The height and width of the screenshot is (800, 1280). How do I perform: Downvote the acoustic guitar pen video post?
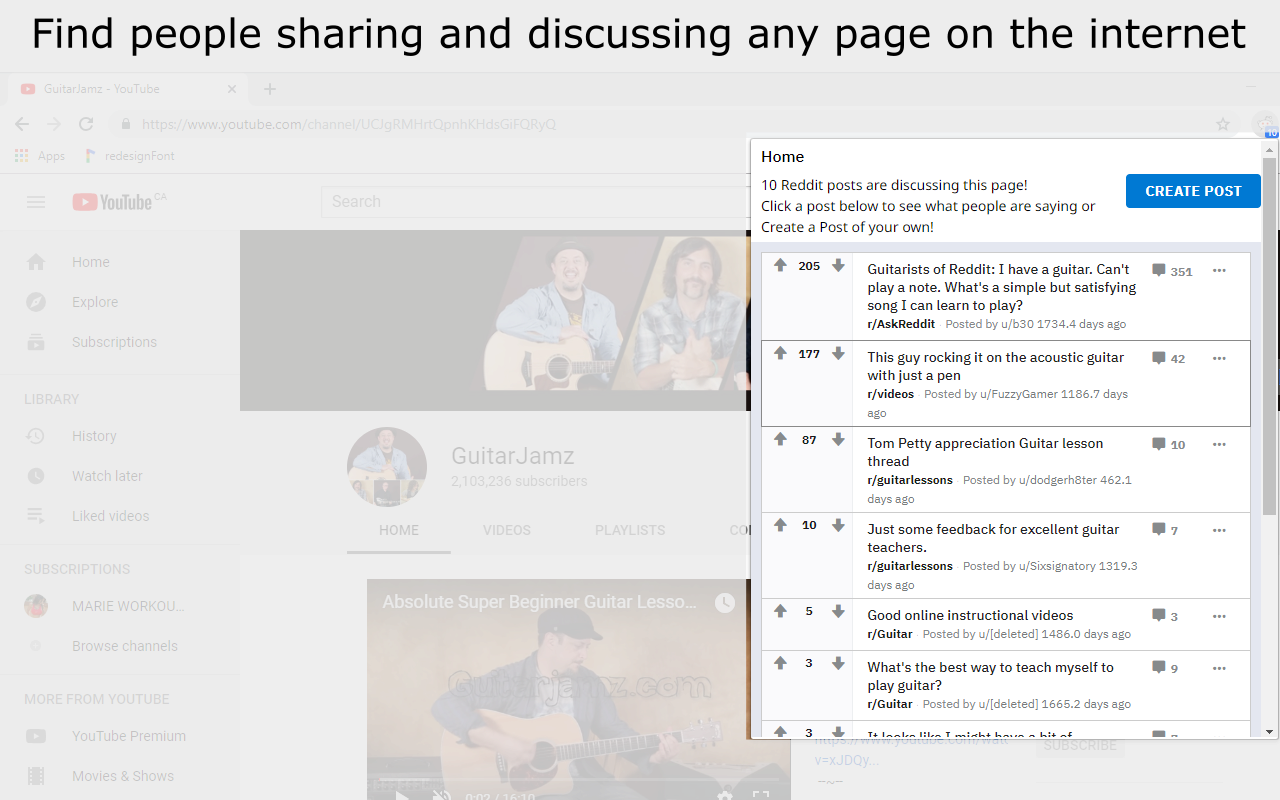(838, 354)
